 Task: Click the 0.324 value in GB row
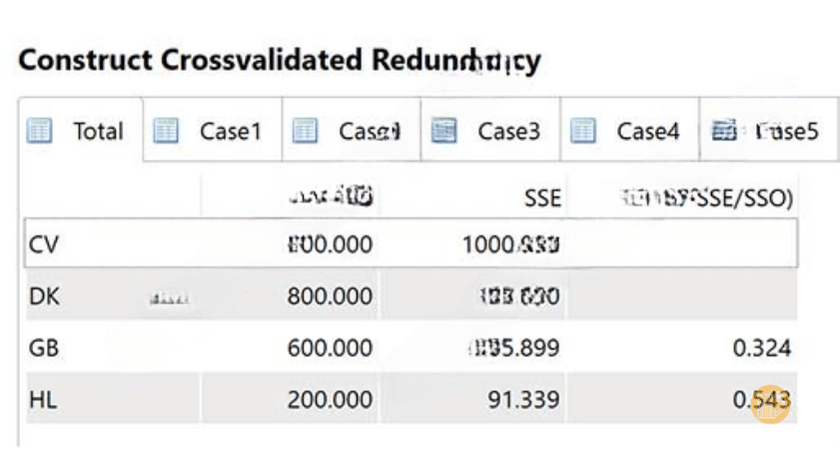(762, 348)
